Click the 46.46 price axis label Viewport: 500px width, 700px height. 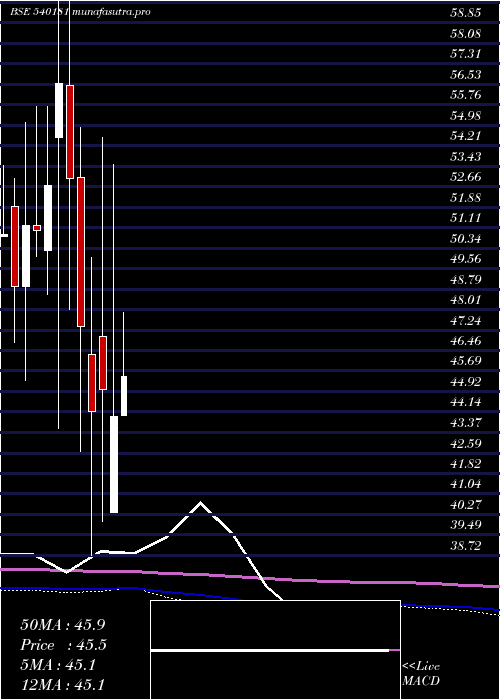click(465, 341)
